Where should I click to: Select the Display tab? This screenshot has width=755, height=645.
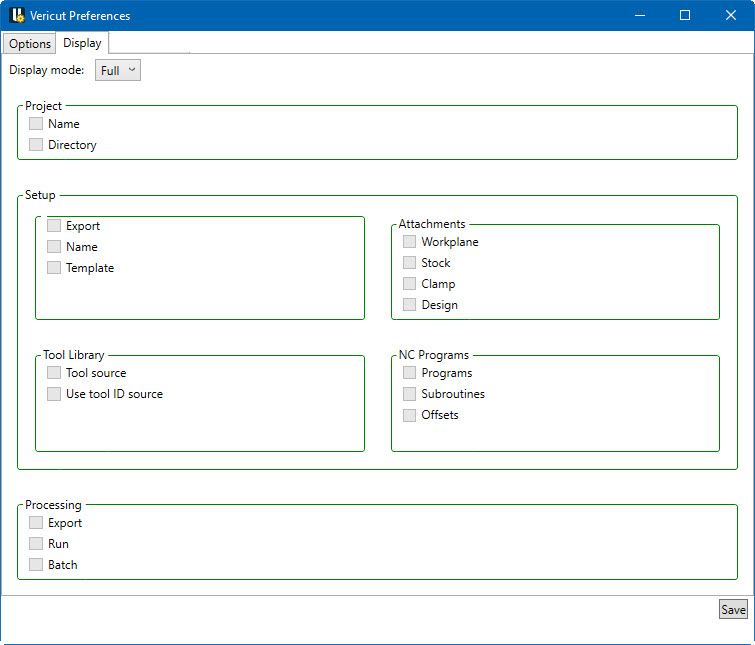[x=82, y=43]
